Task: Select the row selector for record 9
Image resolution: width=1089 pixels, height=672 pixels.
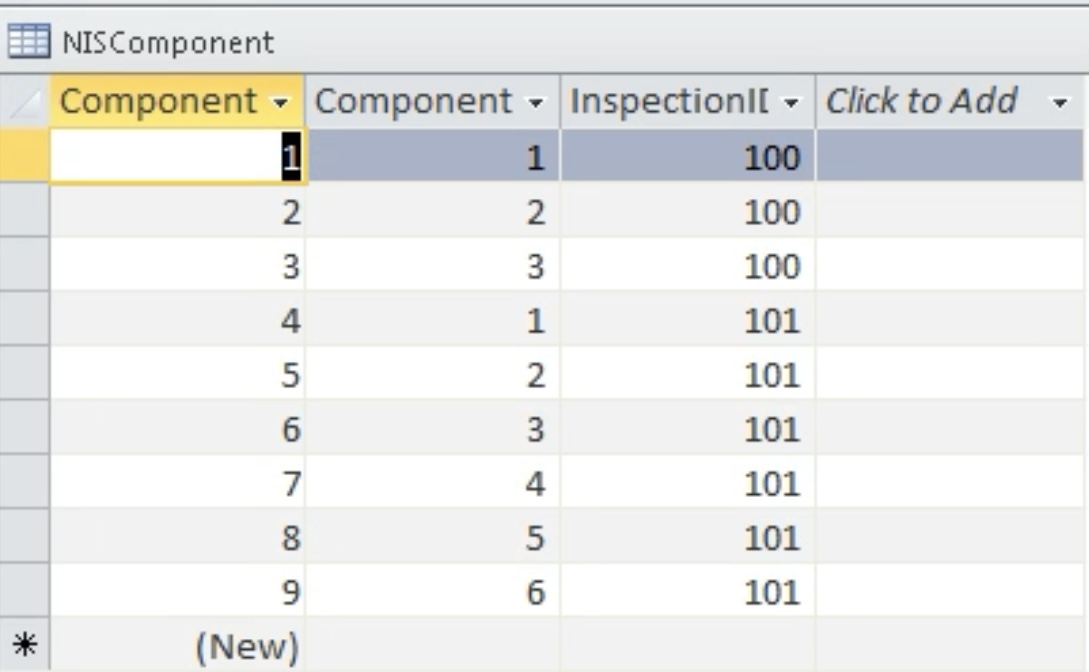Action: click(x=25, y=591)
